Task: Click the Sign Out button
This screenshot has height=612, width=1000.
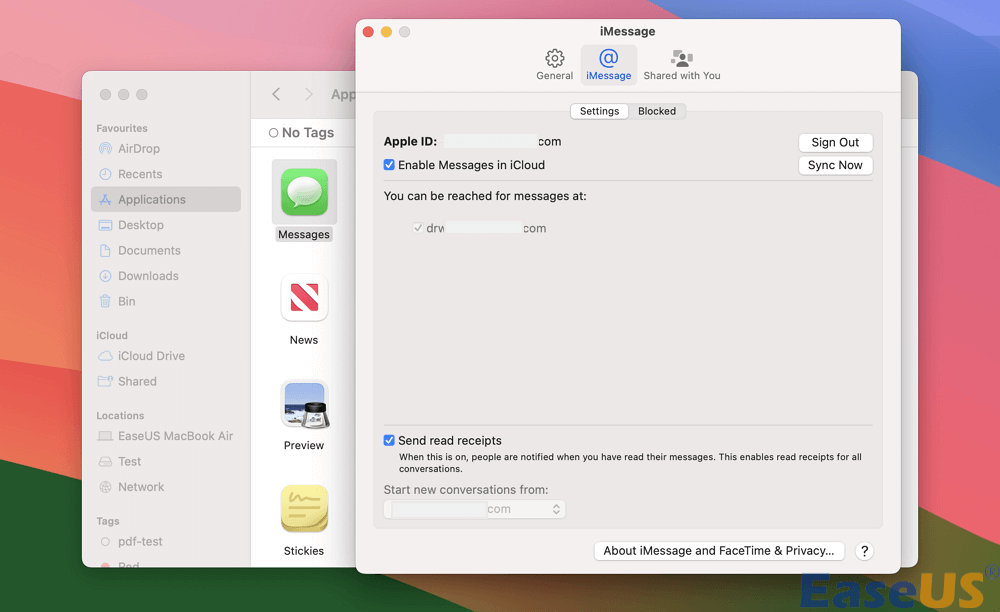Action: coord(835,142)
